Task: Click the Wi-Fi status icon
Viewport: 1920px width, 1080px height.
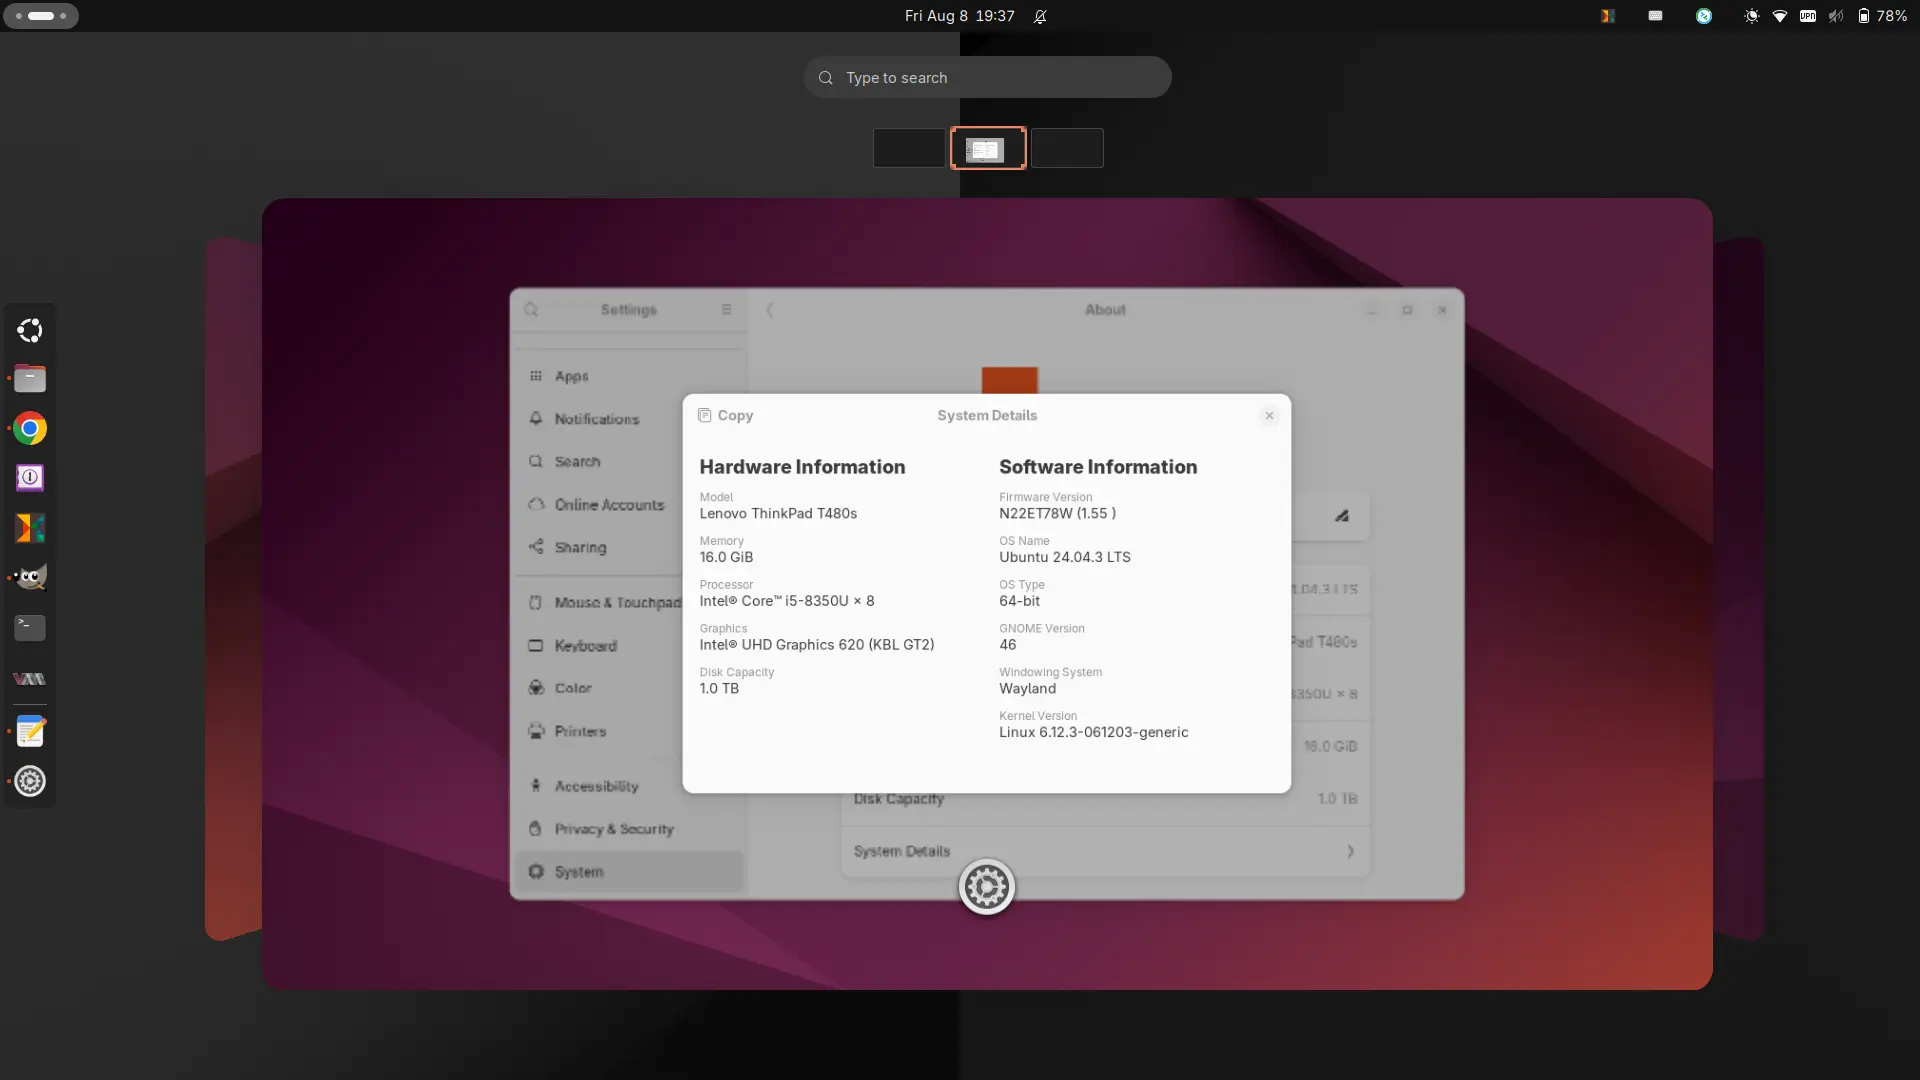Action: point(1780,16)
